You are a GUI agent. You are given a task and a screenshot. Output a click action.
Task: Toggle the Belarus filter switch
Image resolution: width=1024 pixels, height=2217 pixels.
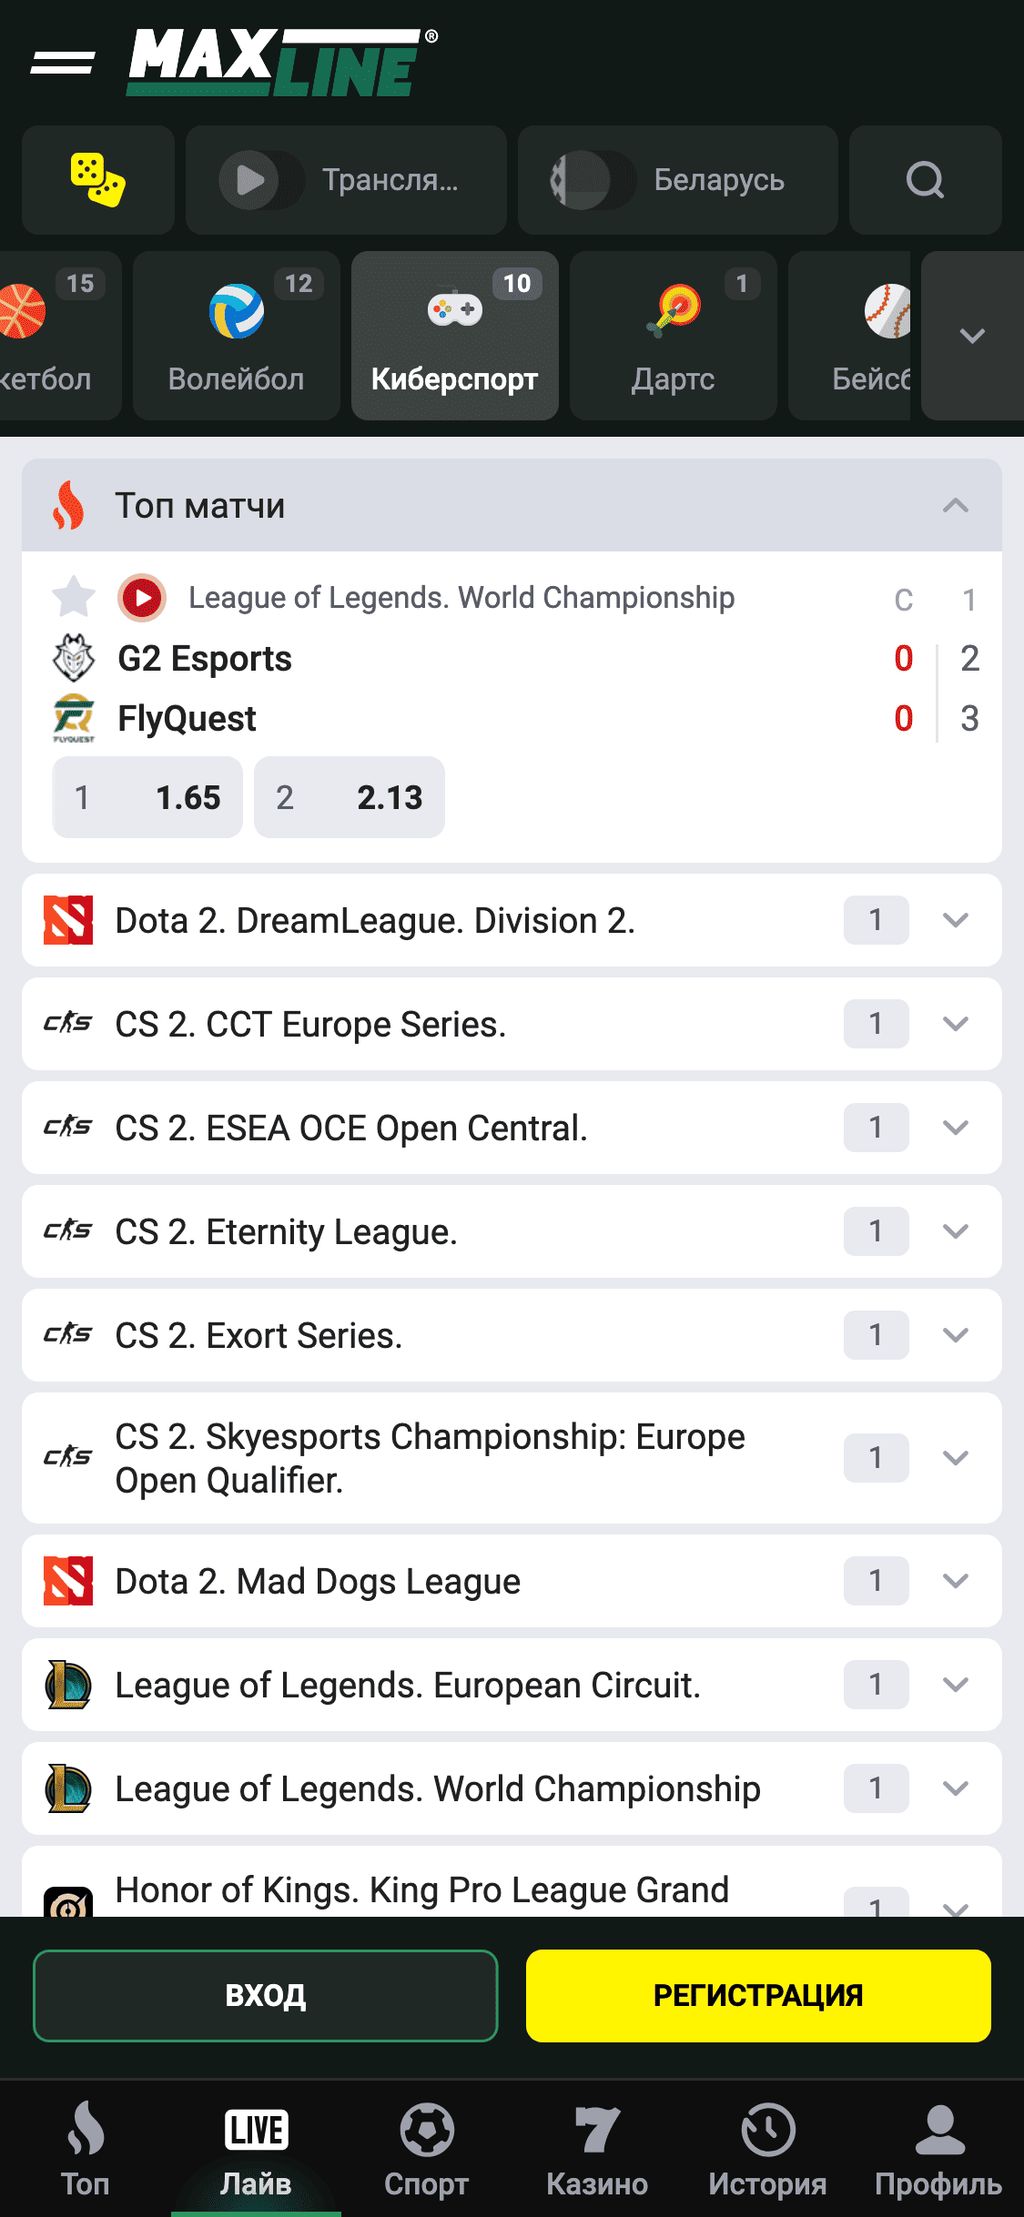tap(593, 180)
